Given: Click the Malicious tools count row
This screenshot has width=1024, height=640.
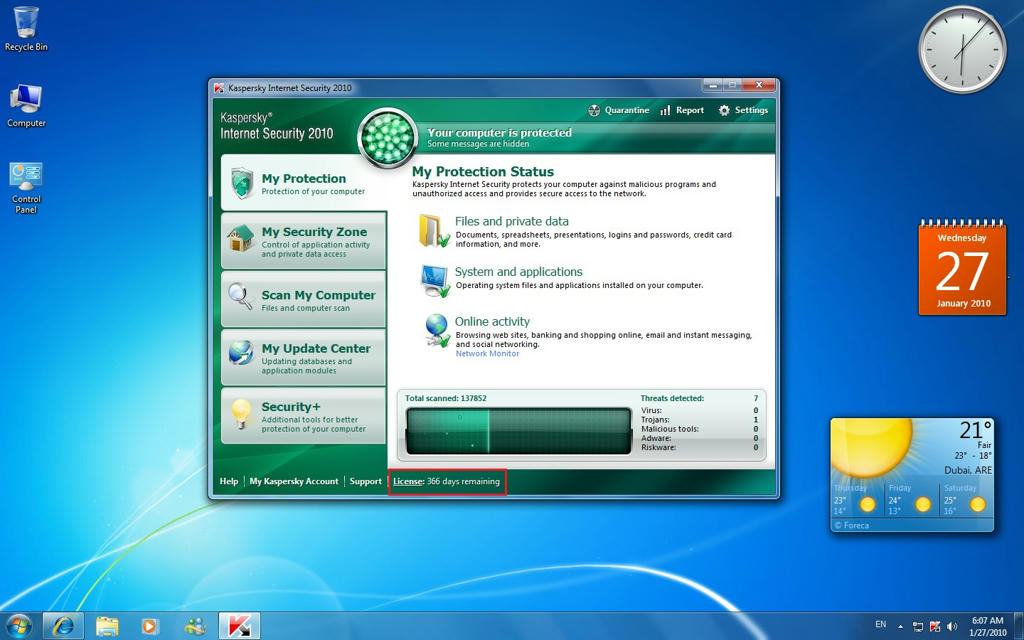Looking at the screenshot, I should (699, 429).
